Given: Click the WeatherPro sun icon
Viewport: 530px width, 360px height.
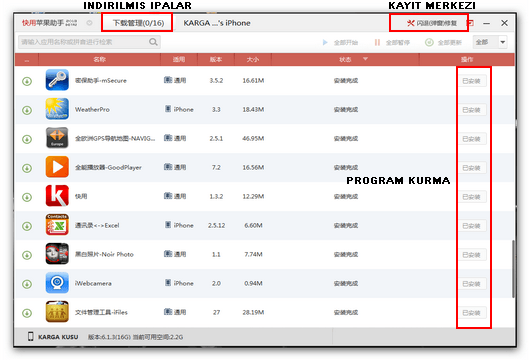Looking at the screenshot, I should [57, 109].
